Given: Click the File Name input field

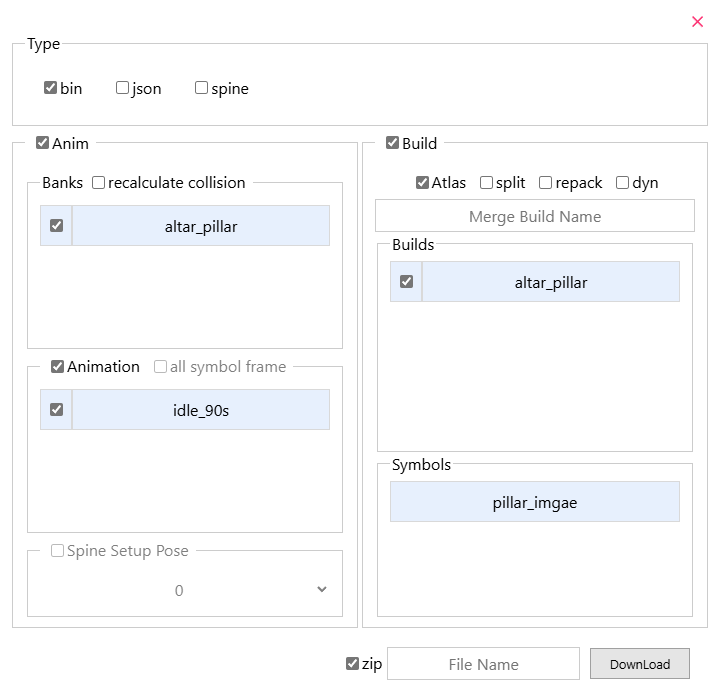Looking at the screenshot, I should [x=483, y=664].
